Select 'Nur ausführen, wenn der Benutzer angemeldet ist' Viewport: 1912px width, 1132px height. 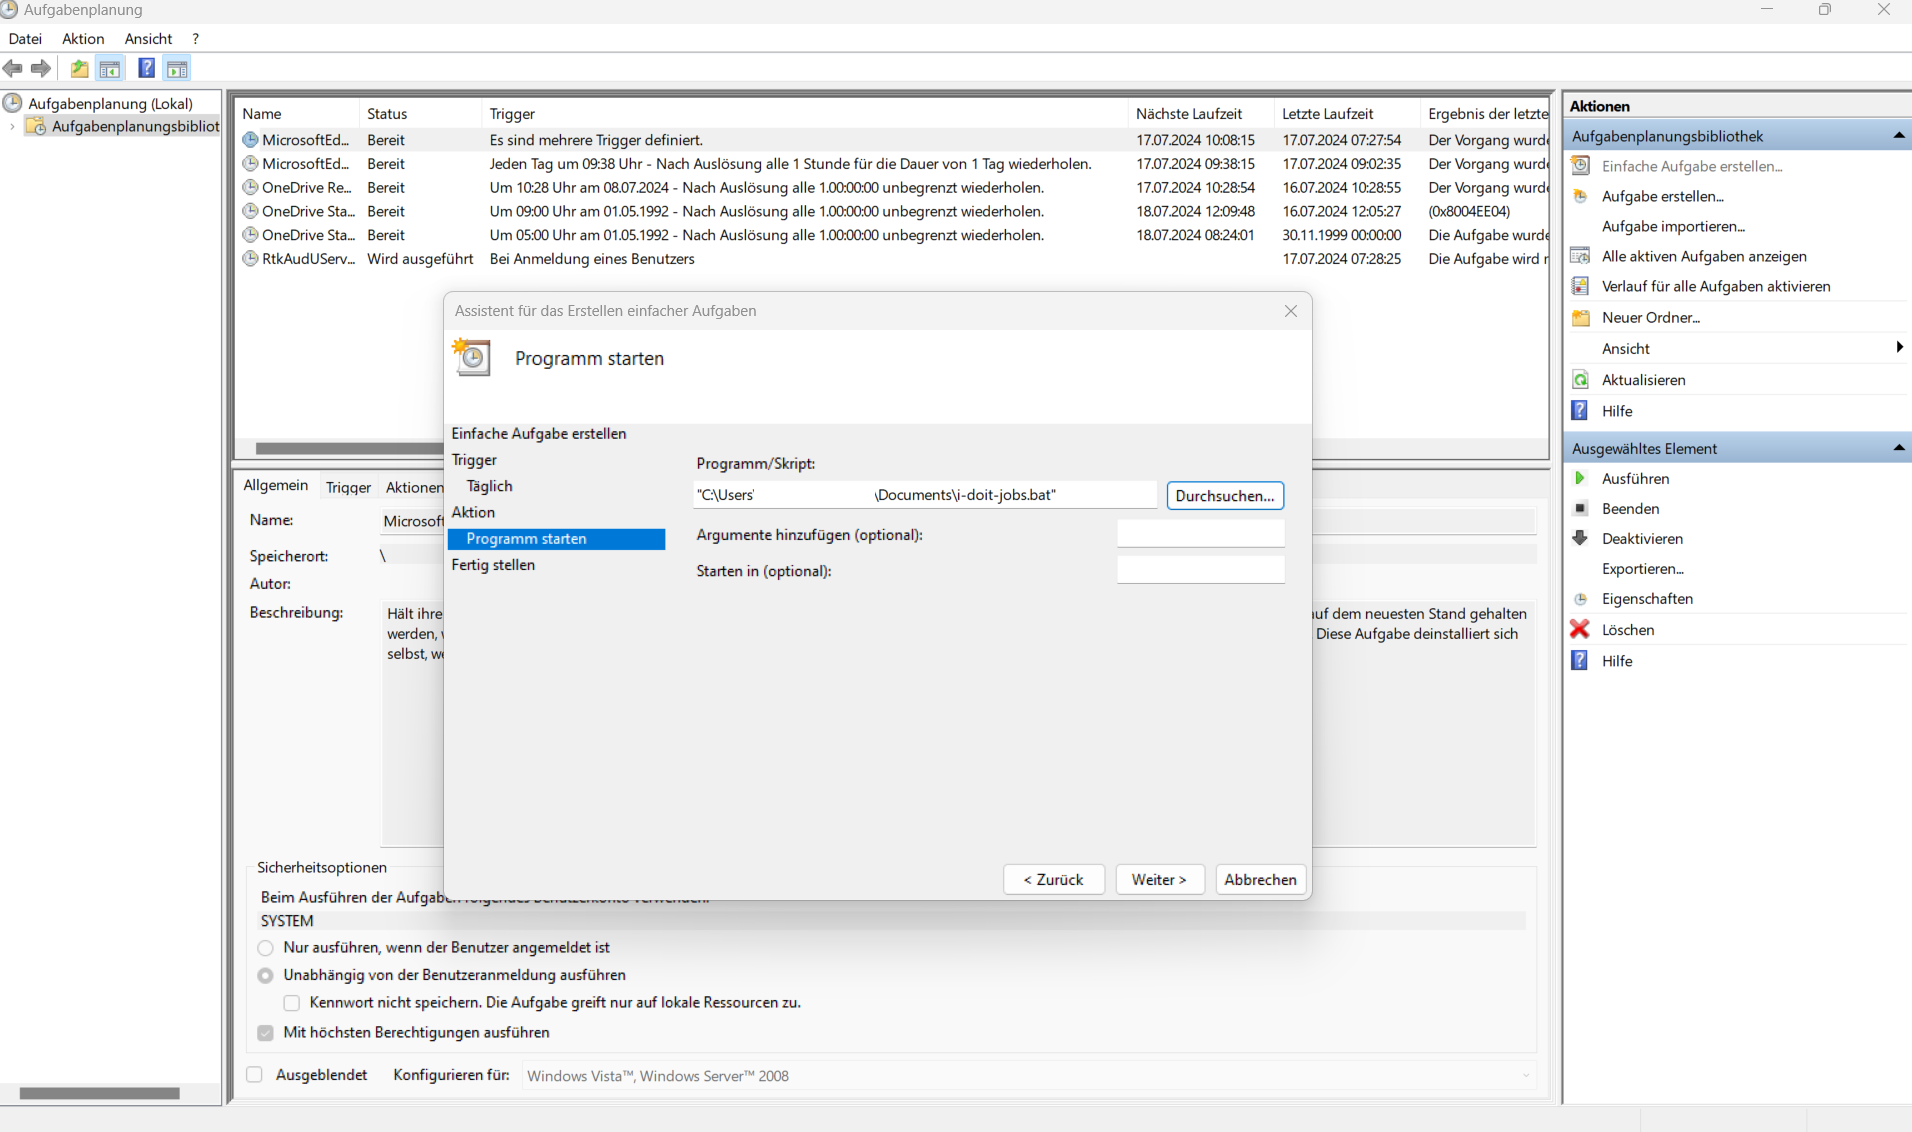click(x=266, y=948)
